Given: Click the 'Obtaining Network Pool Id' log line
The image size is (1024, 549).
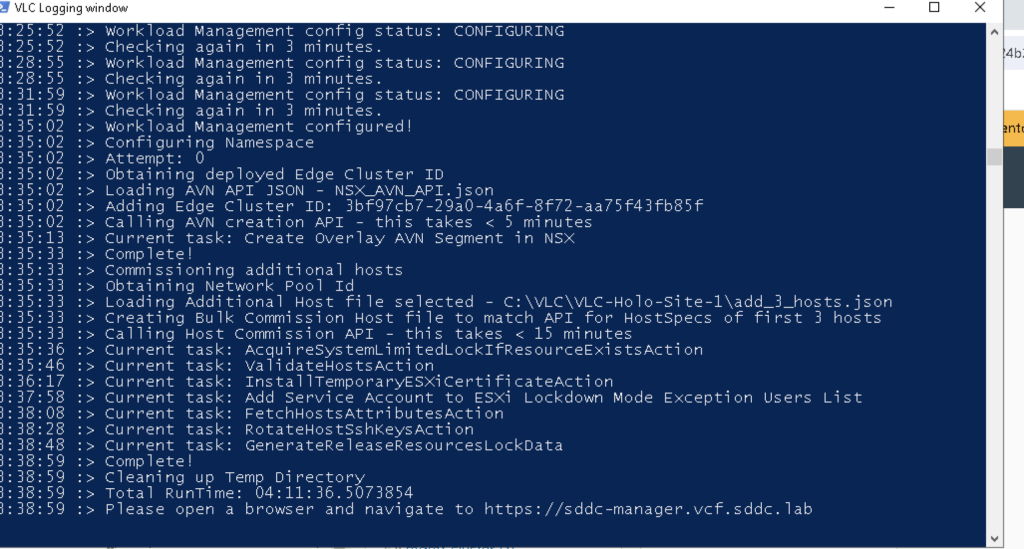Looking at the screenshot, I should [x=229, y=286].
